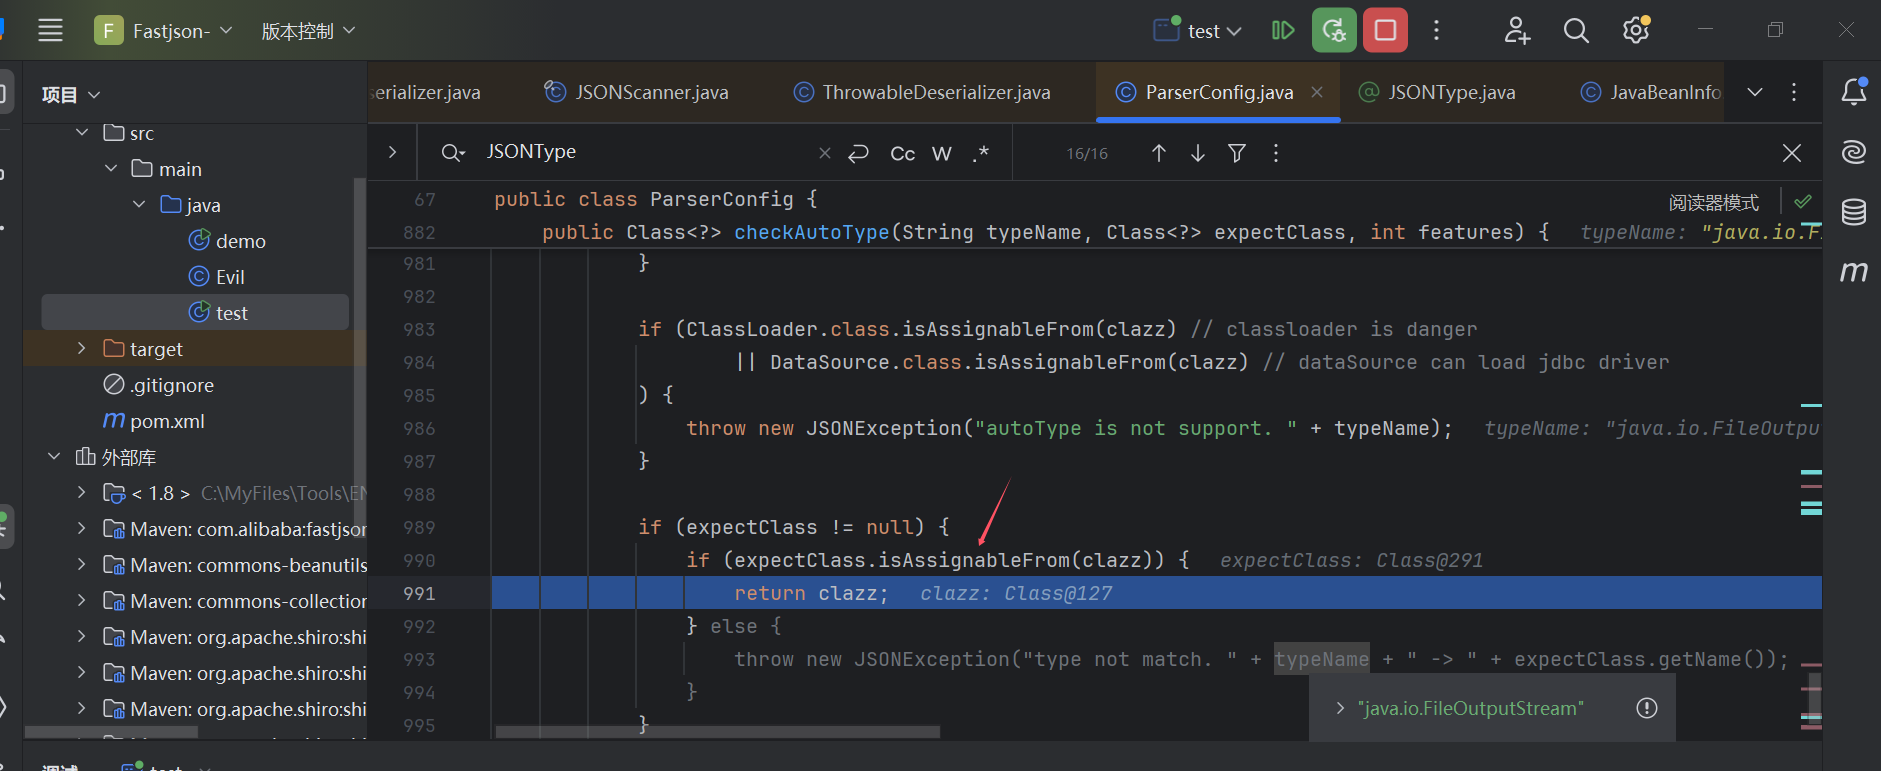Click the green inspection checkmark
The width and height of the screenshot is (1881, 771).
[1803, 202]
